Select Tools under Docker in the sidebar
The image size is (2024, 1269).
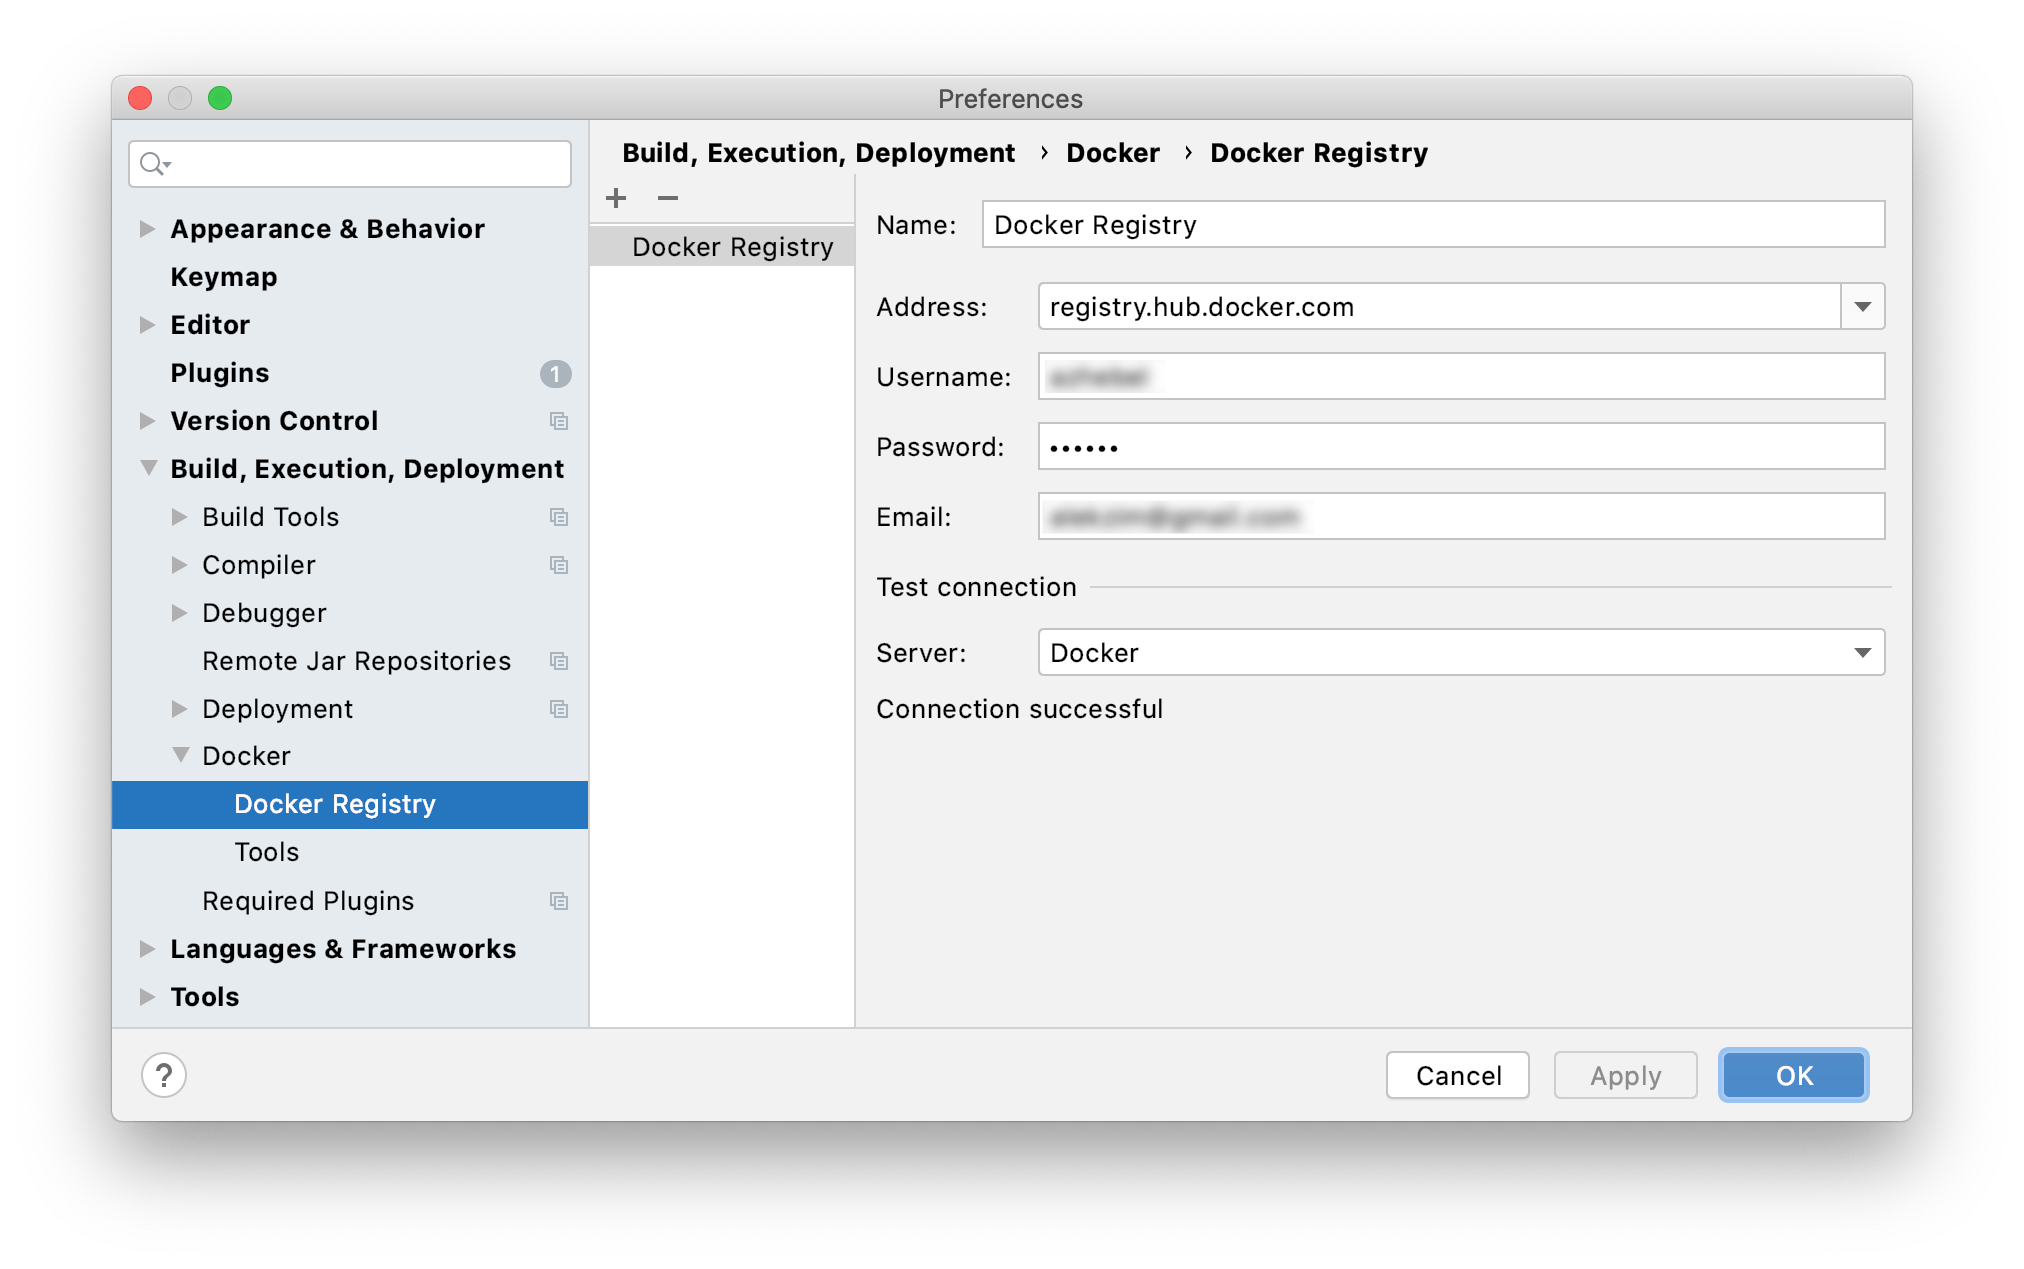click(x=266, y=851)
